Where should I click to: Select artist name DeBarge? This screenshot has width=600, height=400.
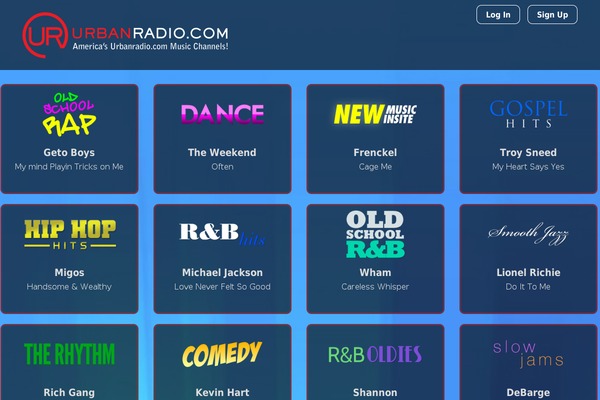528,392
